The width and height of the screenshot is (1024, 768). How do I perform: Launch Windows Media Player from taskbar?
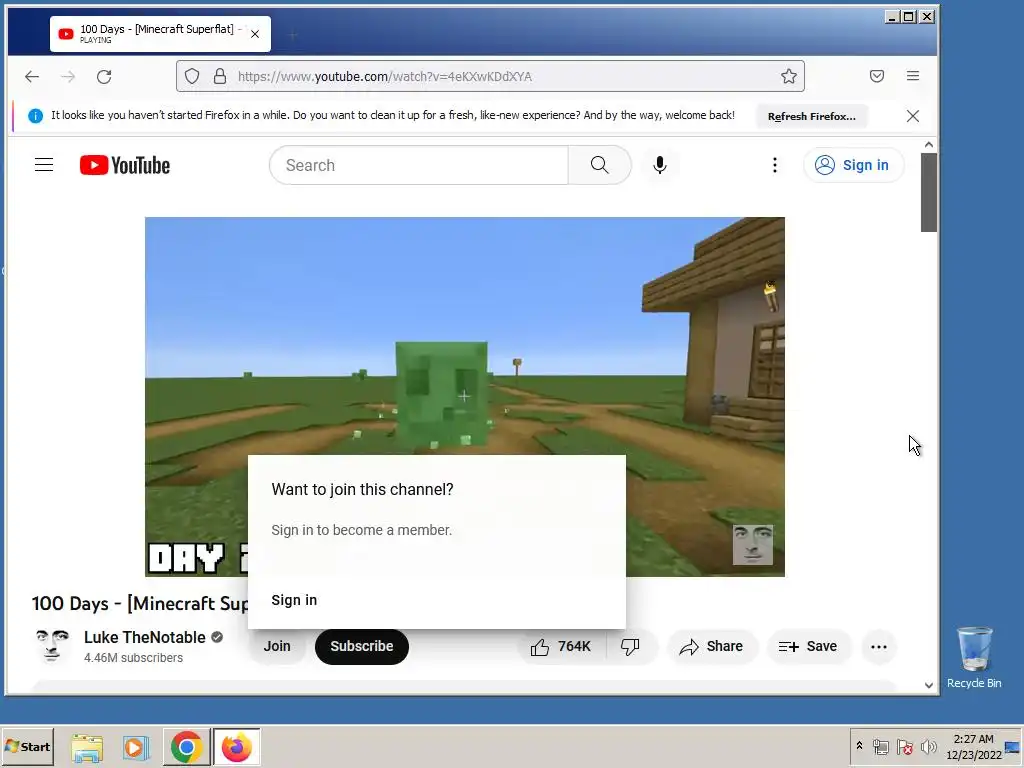coord(136,747)
